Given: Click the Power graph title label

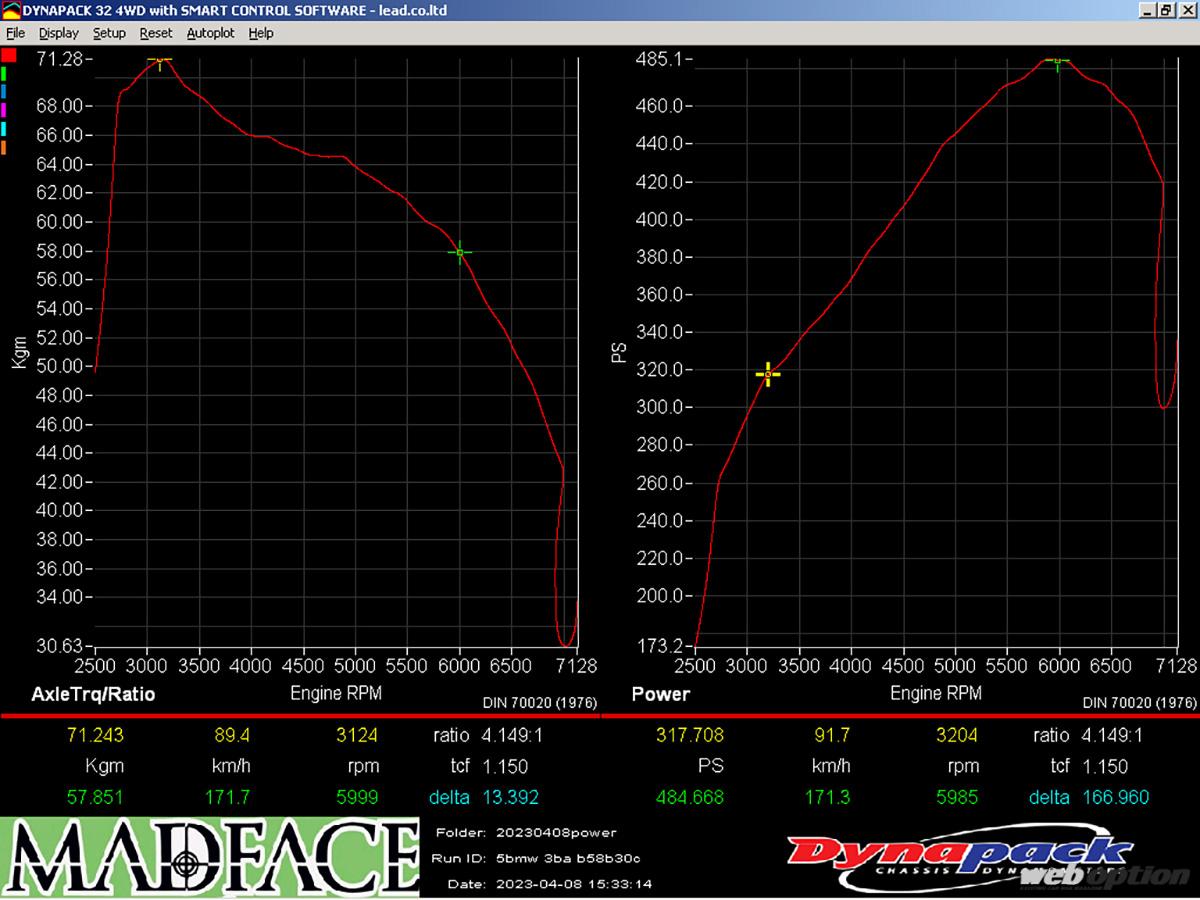Looking at the screenshot, I should tap(660, 693).
